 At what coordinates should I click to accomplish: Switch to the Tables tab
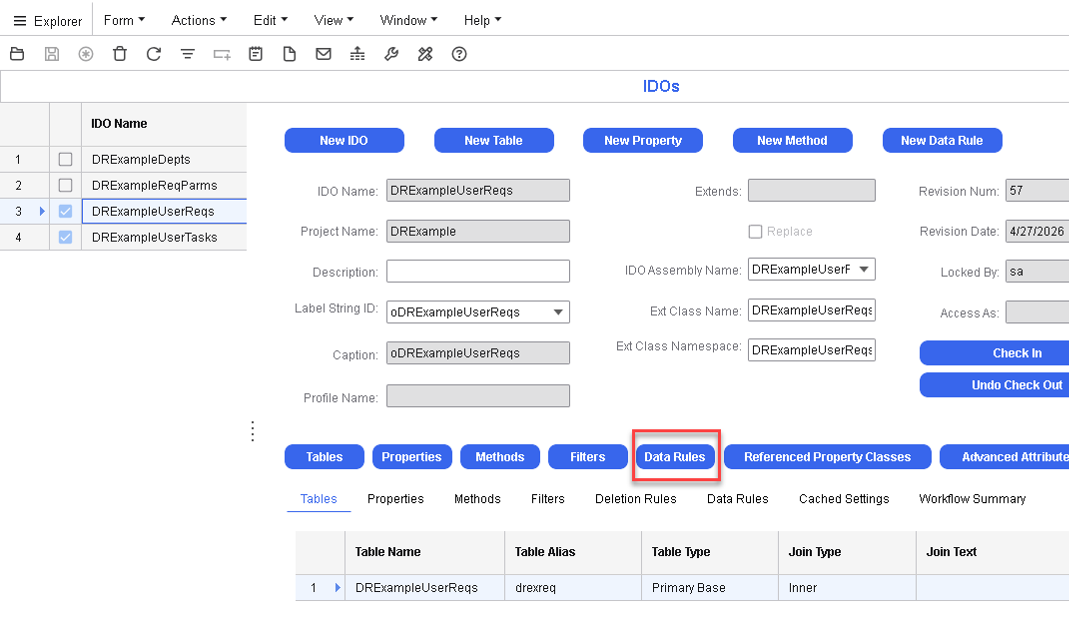pos(319,499)
